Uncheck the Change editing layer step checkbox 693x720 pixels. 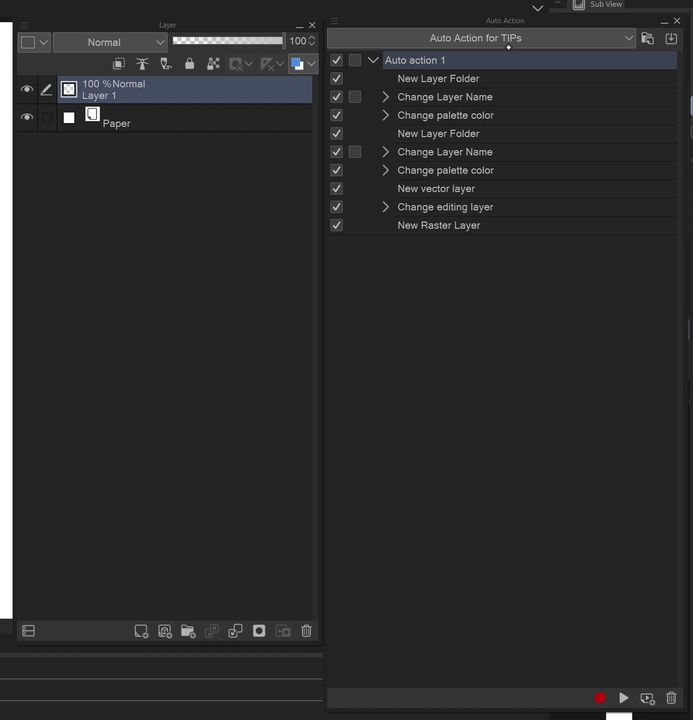pyautogui.click(x=337, y=207)
